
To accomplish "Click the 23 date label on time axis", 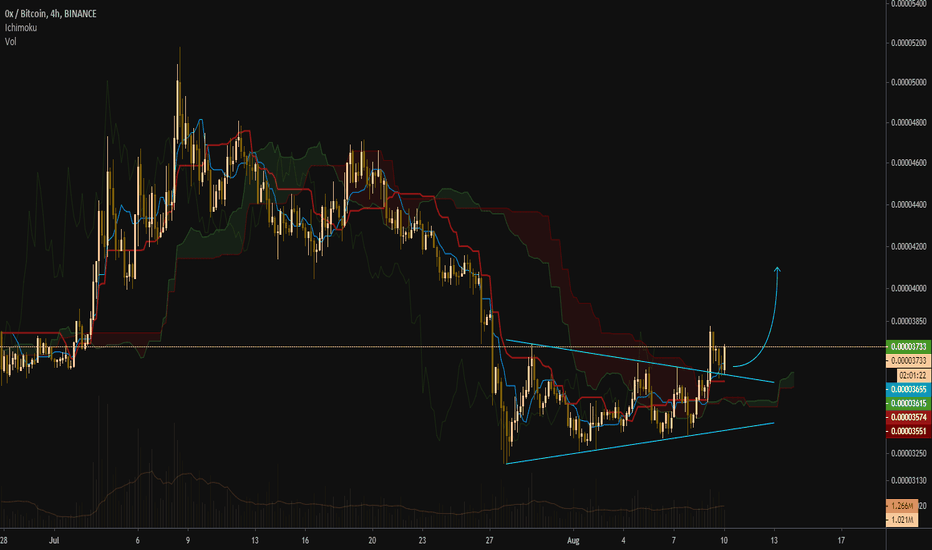I will coord(422,540).
